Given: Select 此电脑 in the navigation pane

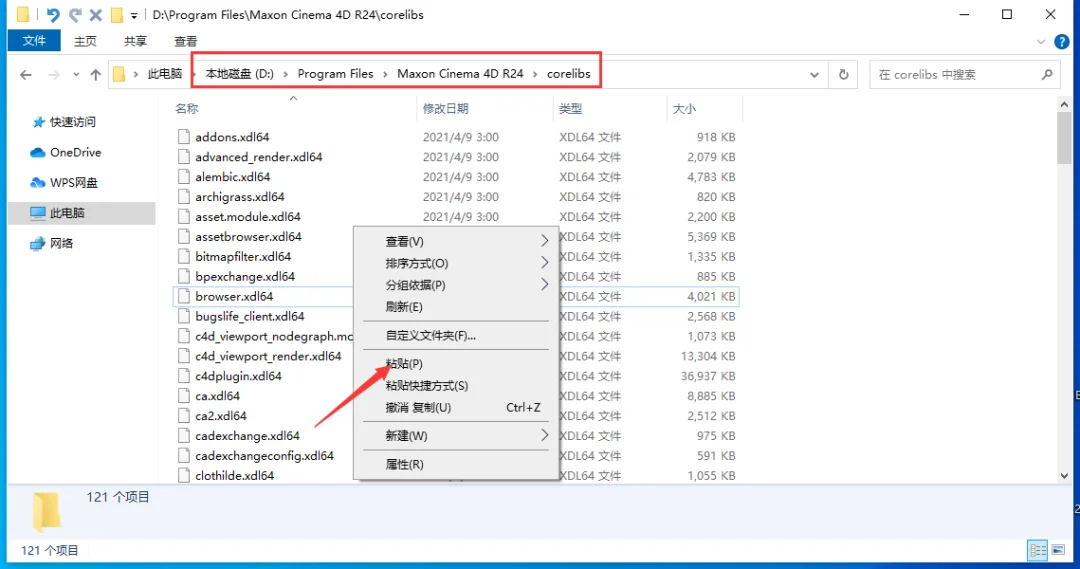Looking at the screenshot, I should 81,213.
